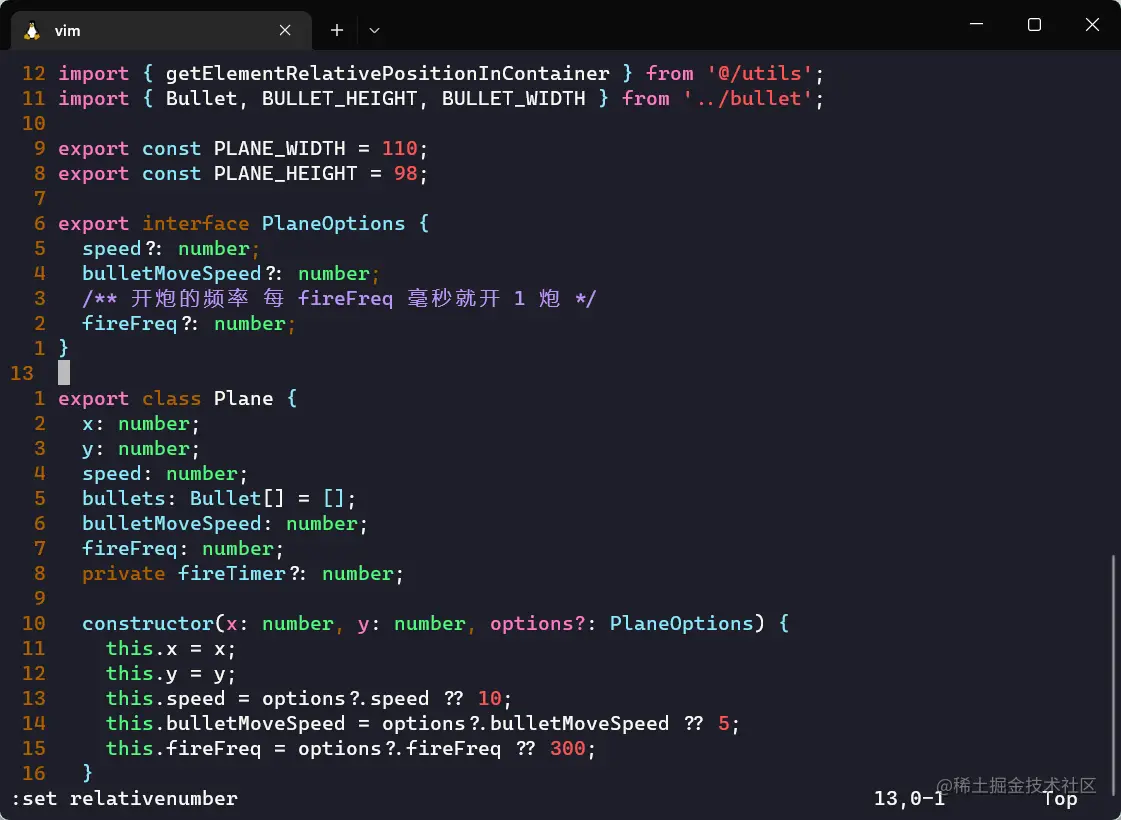Viewport: 1121px width, 820px height.
Task: Click the block cursor on line 13
Action: (x=64, y=372)
